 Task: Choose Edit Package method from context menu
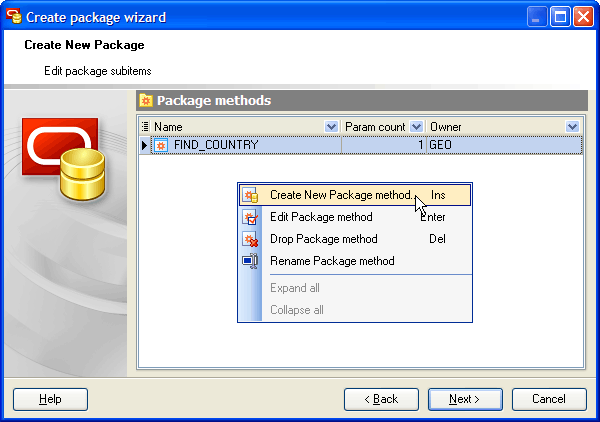coord(321,217)
